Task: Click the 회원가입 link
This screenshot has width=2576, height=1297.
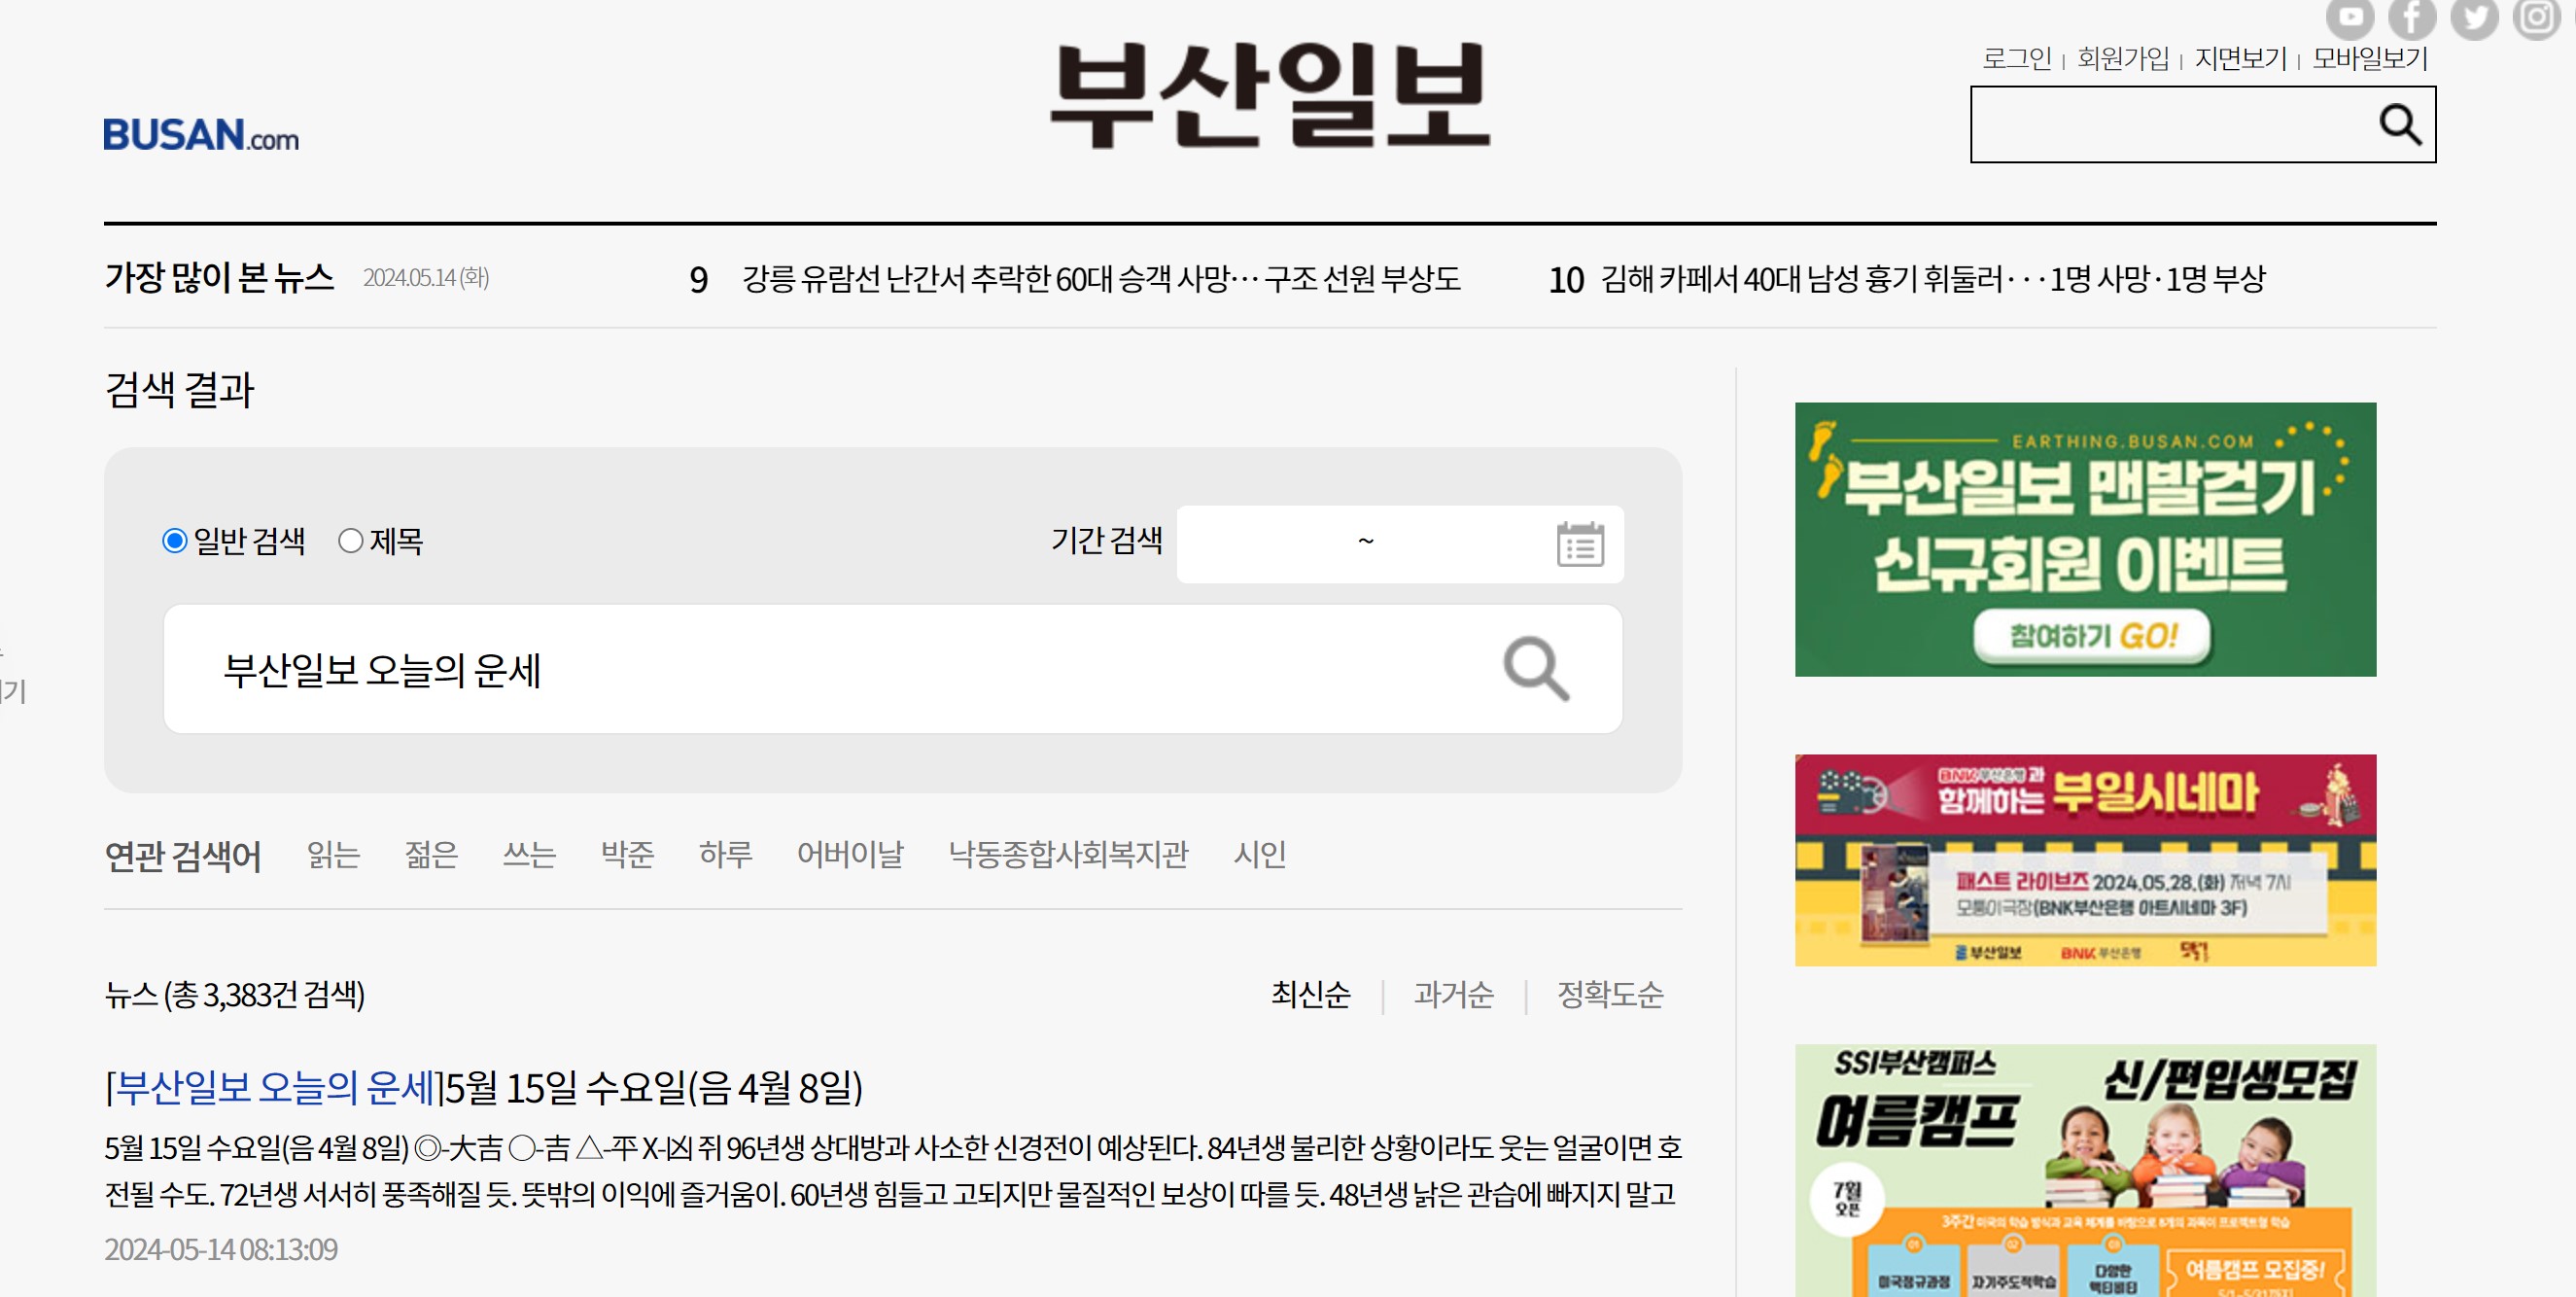Action: [2123, 58]
